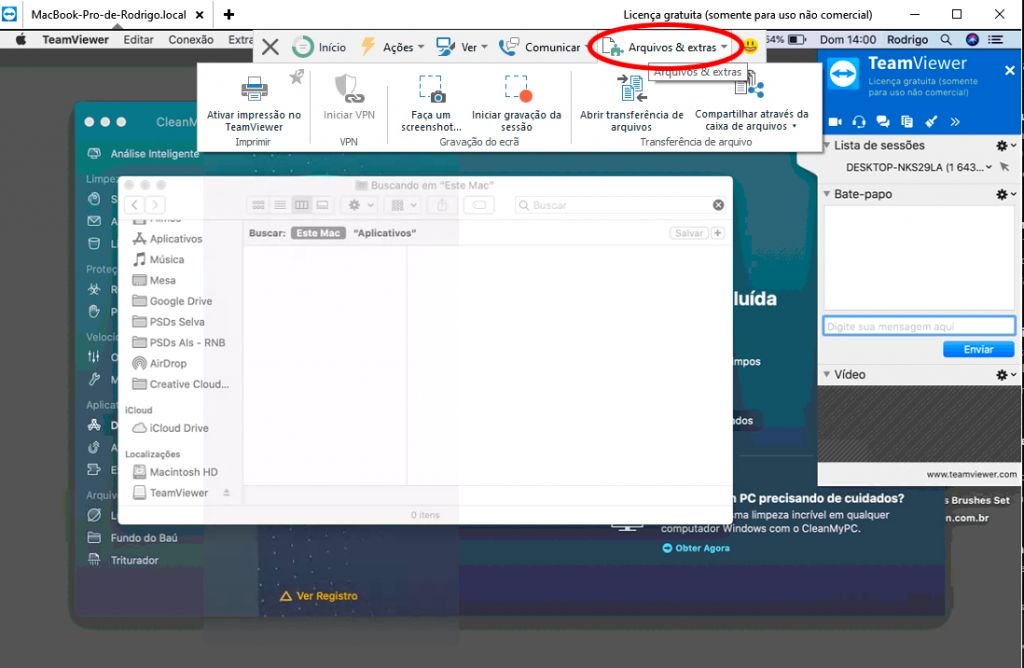Click the Salvar search button

[689, 233]
